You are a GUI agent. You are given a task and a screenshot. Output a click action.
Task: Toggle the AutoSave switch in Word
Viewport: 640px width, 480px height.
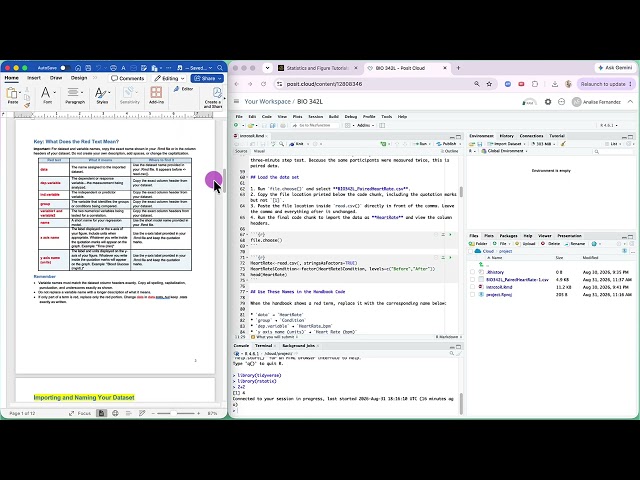click(x=64, y=68)
